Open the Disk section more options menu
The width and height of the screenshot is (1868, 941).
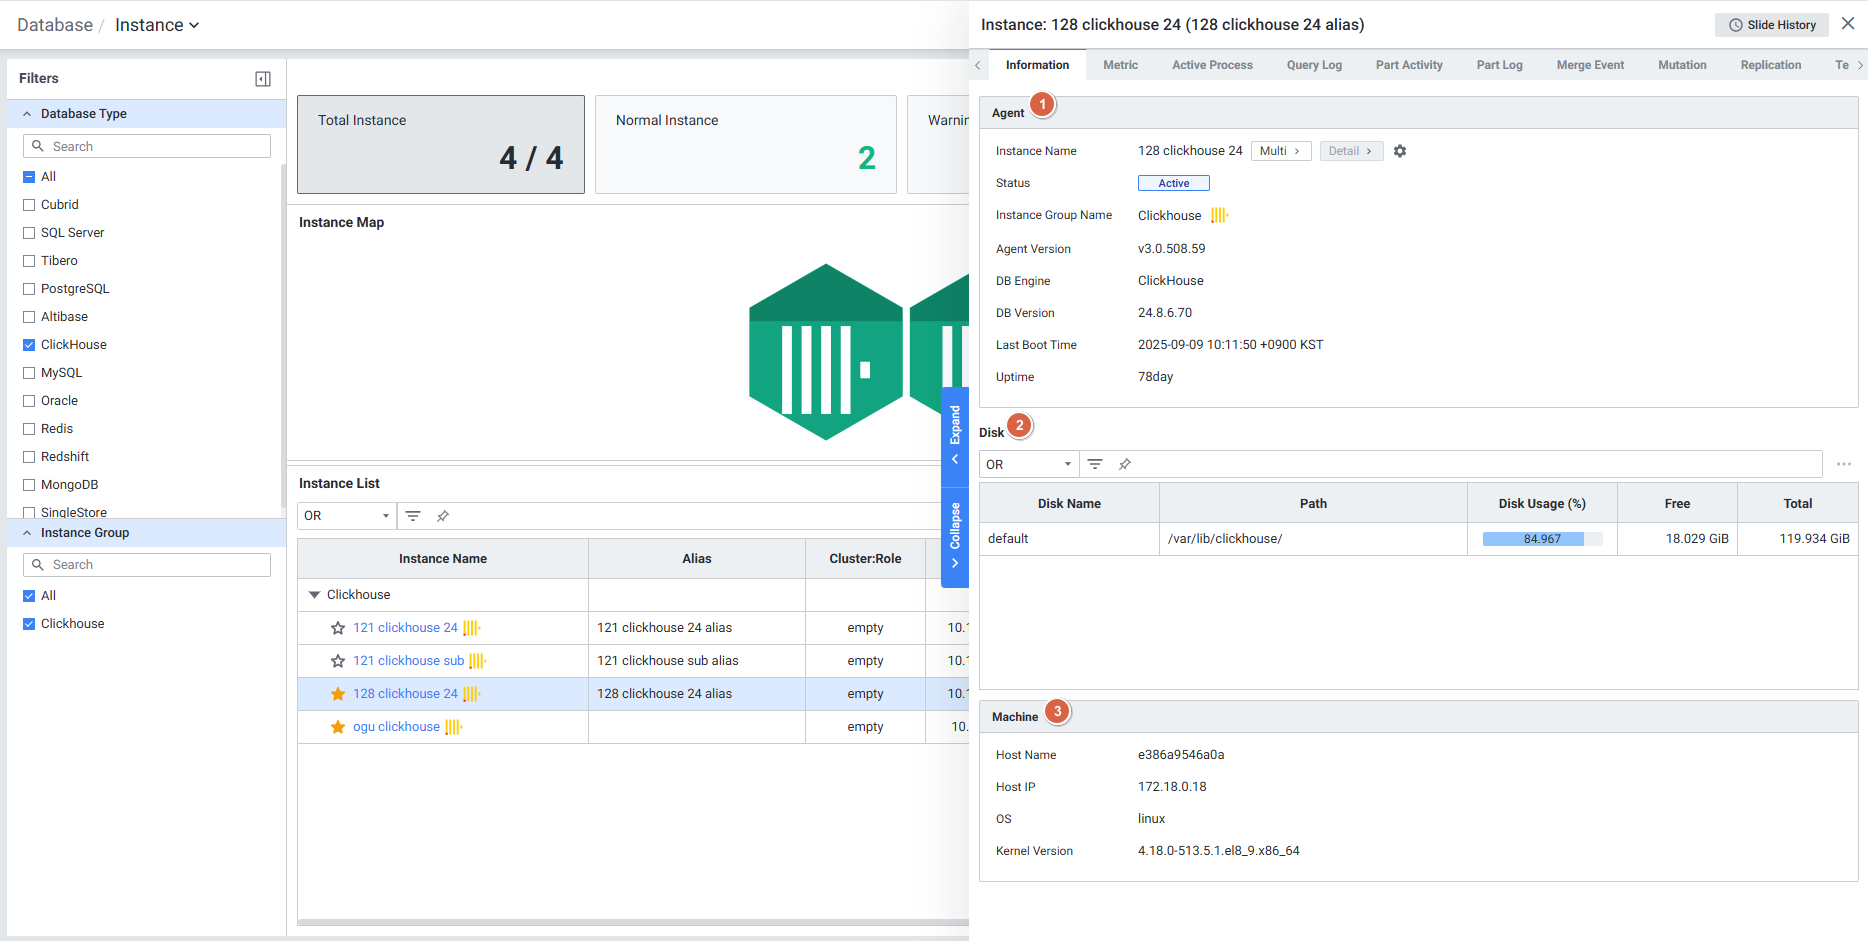tap(1843, 464)
